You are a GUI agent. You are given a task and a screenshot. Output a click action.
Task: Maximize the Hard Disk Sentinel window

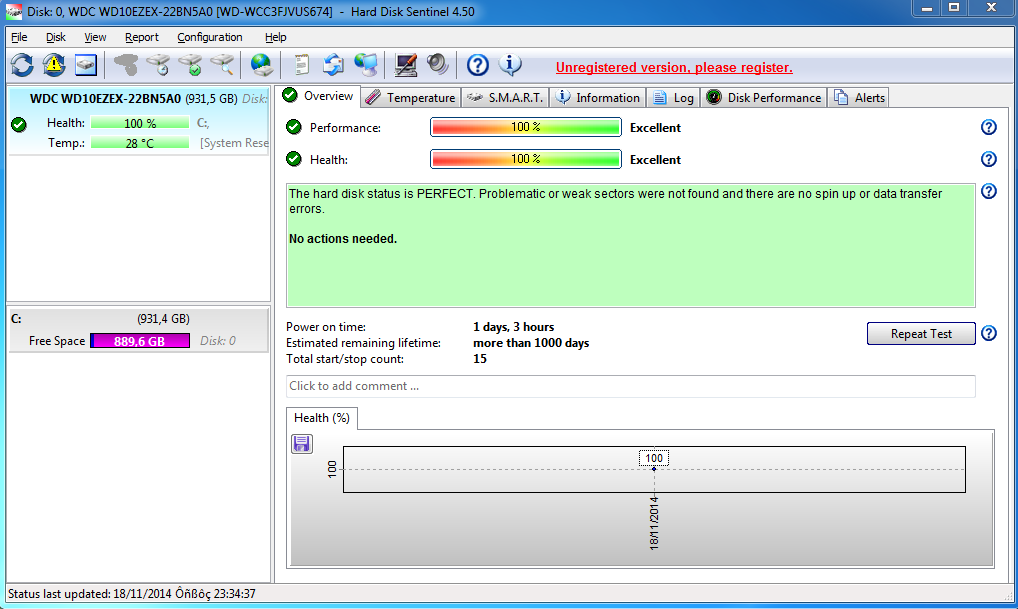(954, 8)
